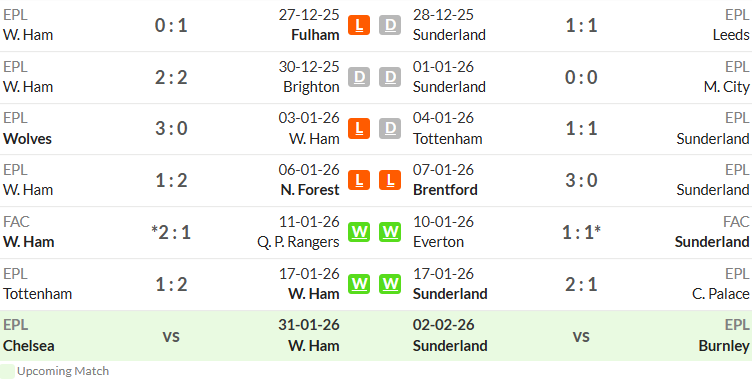Image resolution: width=752 pixels, height=391 pixels.
Task: Click the Brentford 3:0 Sunderland score
Action: [x=581, y=180]
